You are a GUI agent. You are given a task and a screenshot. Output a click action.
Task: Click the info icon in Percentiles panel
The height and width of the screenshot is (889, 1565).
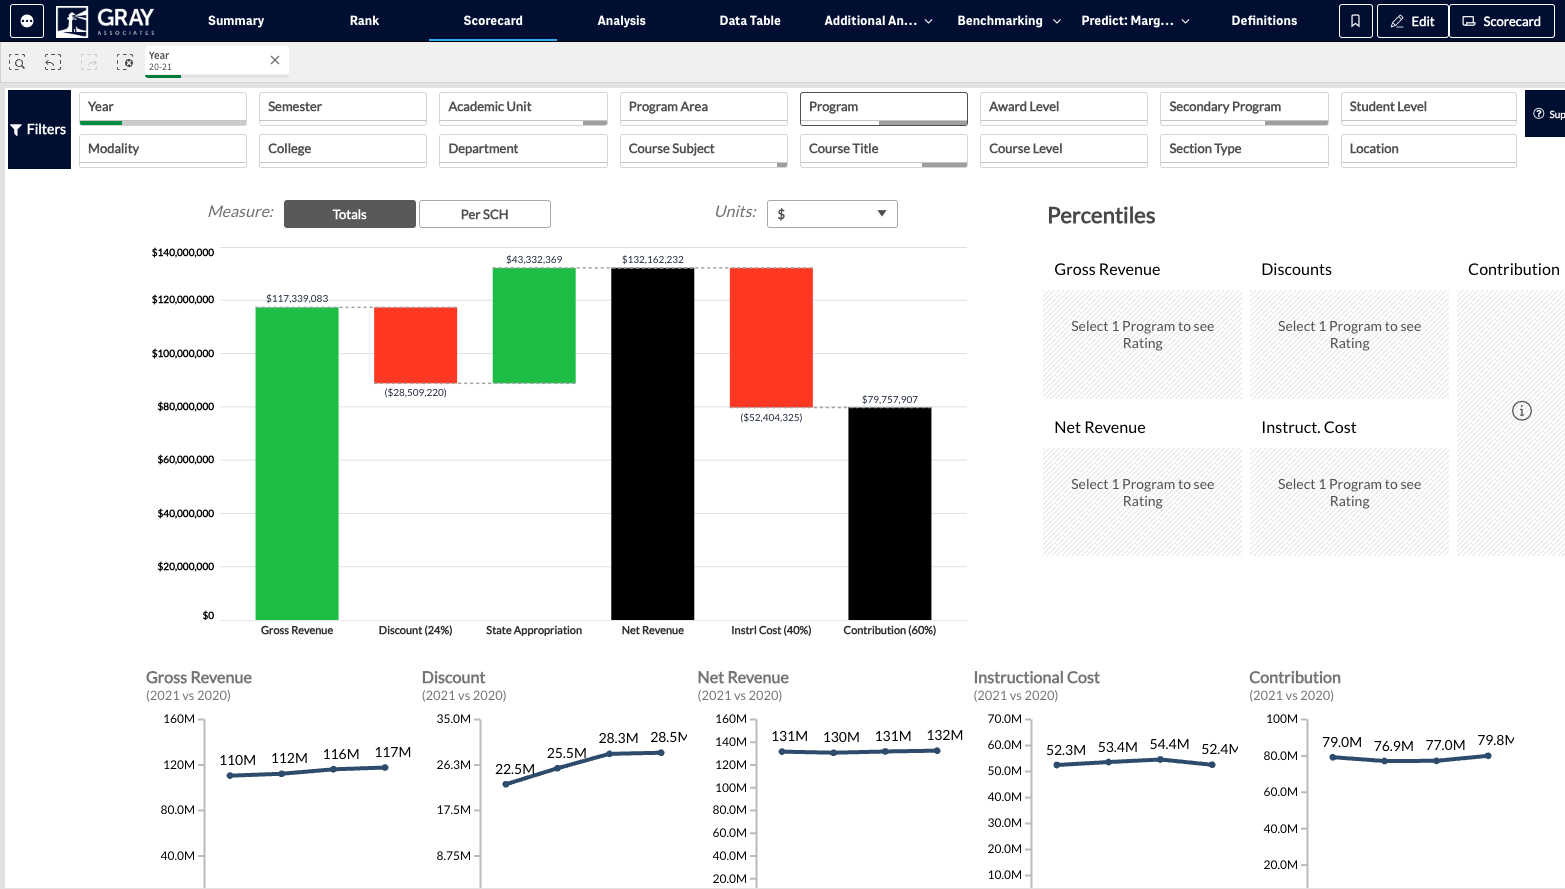click(x=1522, y=410)
